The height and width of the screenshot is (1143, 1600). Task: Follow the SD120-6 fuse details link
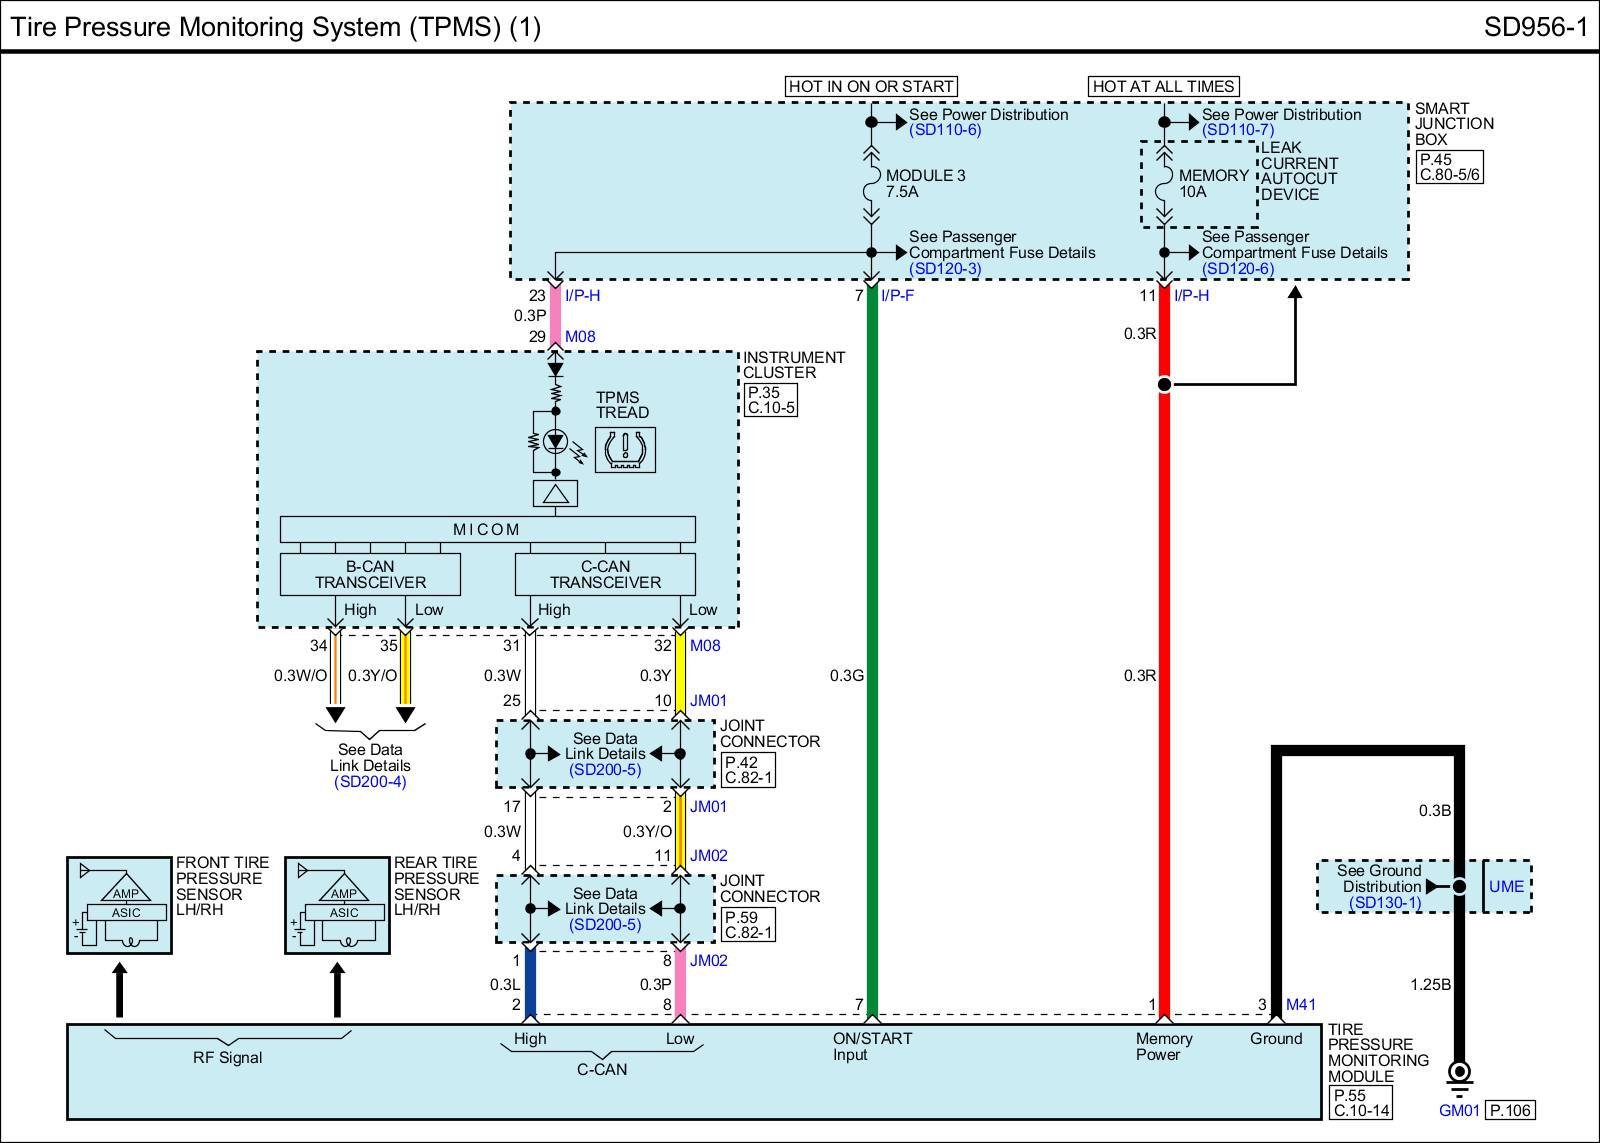pyautogui.click(x=1238, y=269)
